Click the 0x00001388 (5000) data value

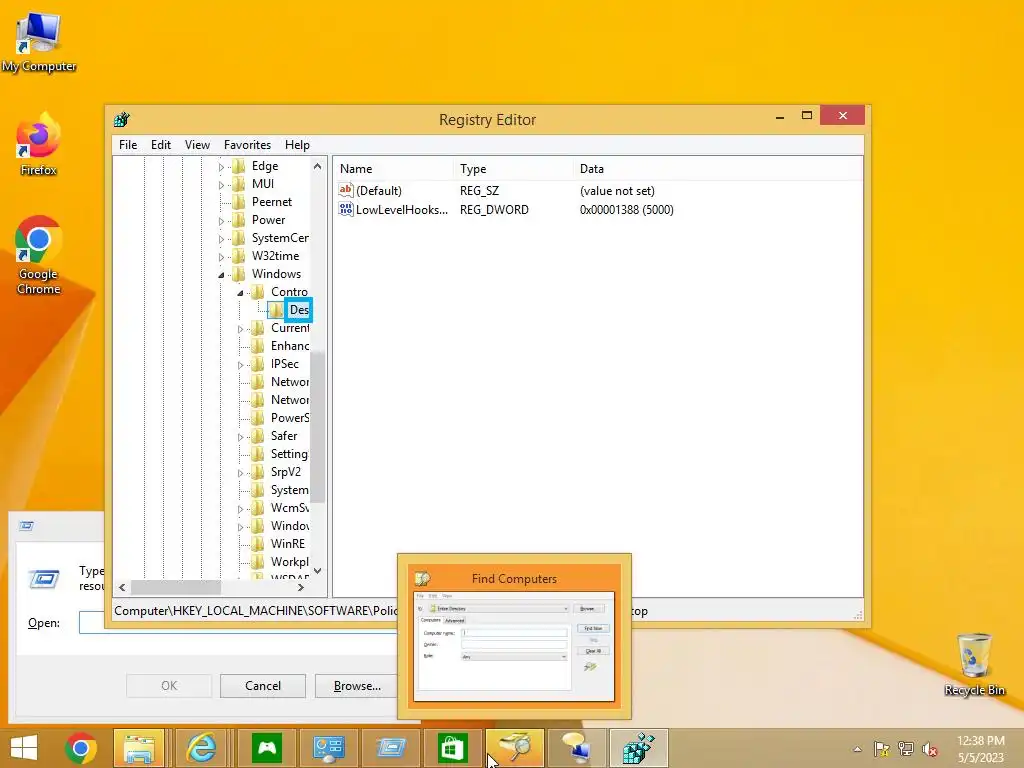[626, 210]
